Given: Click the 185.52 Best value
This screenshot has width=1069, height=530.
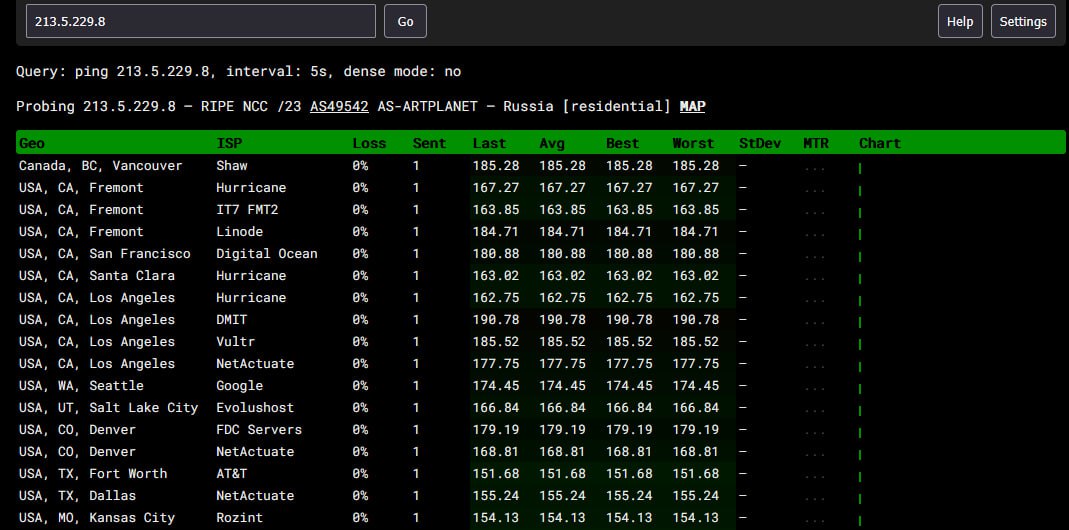Looking at the screenshot, I should [x=629, y=342].
